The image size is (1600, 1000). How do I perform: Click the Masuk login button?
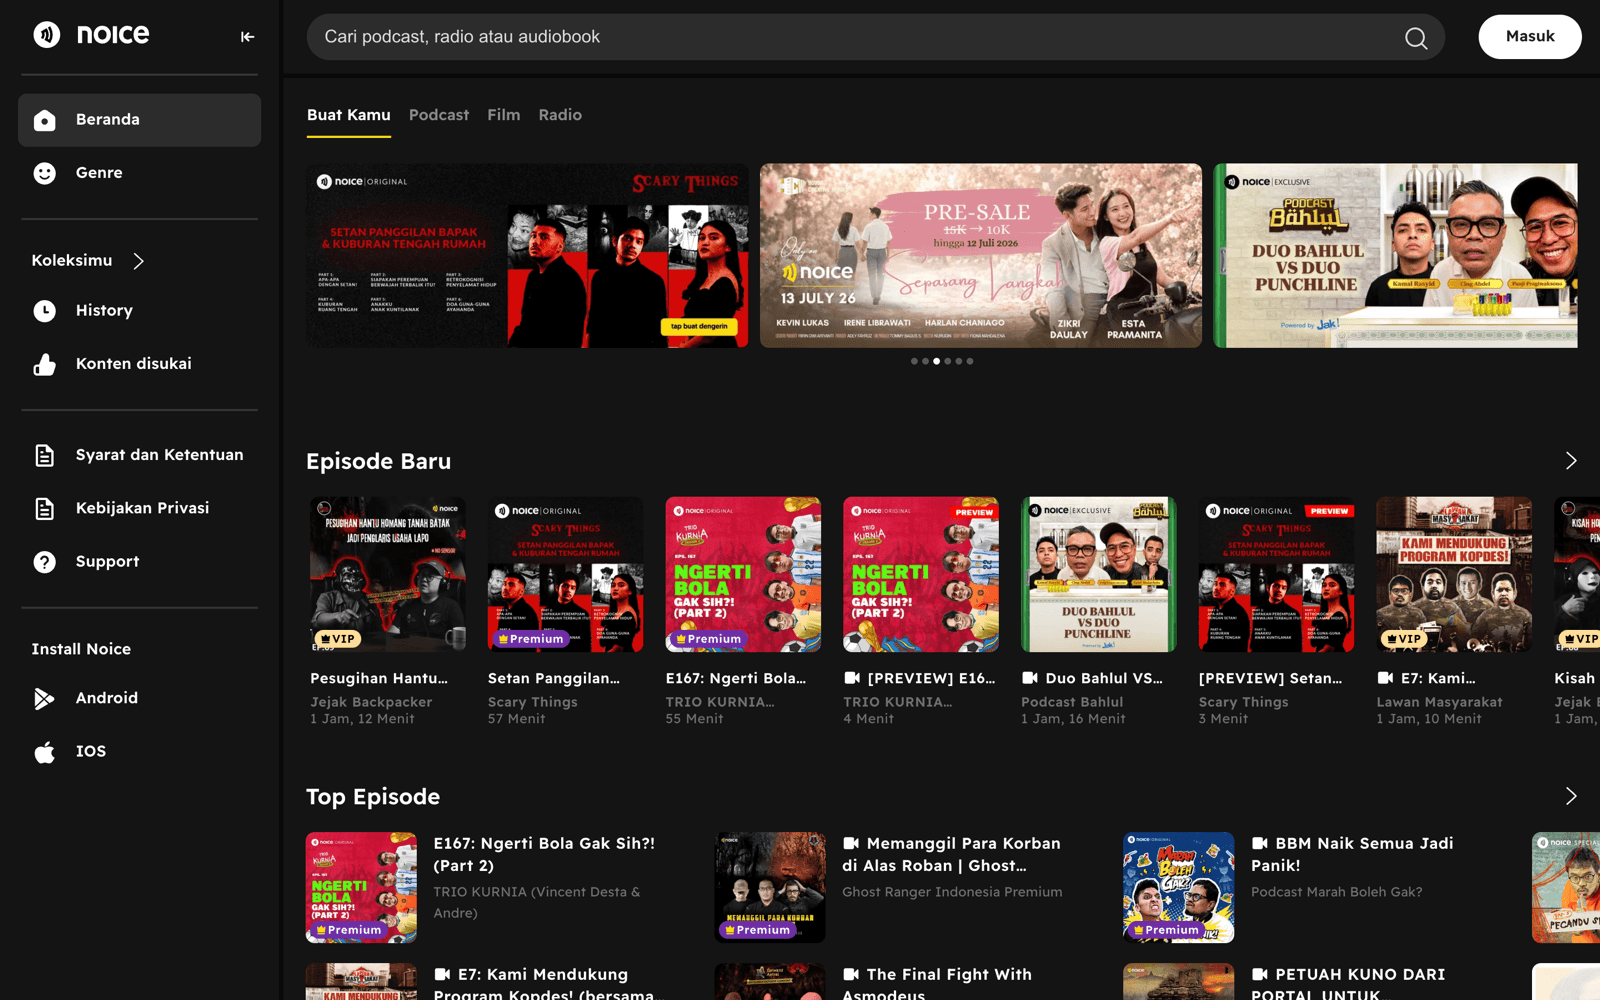click(1530, 37)
